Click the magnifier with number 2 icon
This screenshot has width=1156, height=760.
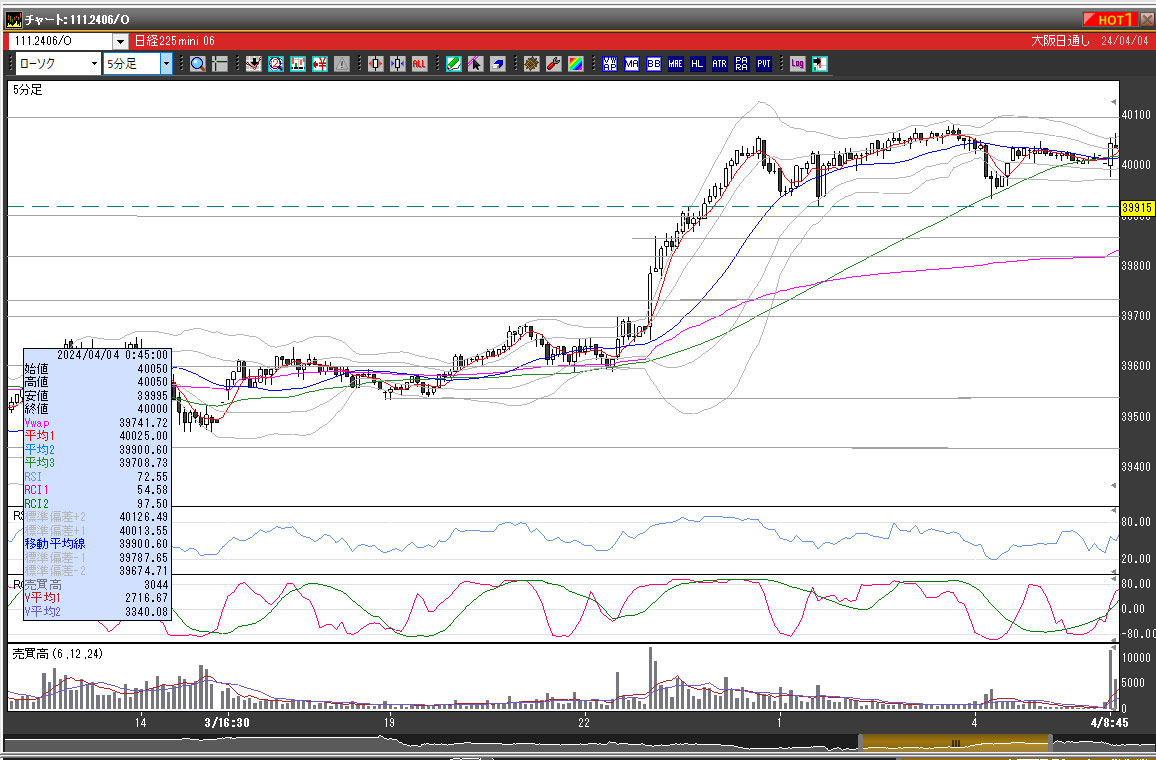pos(276,64)
